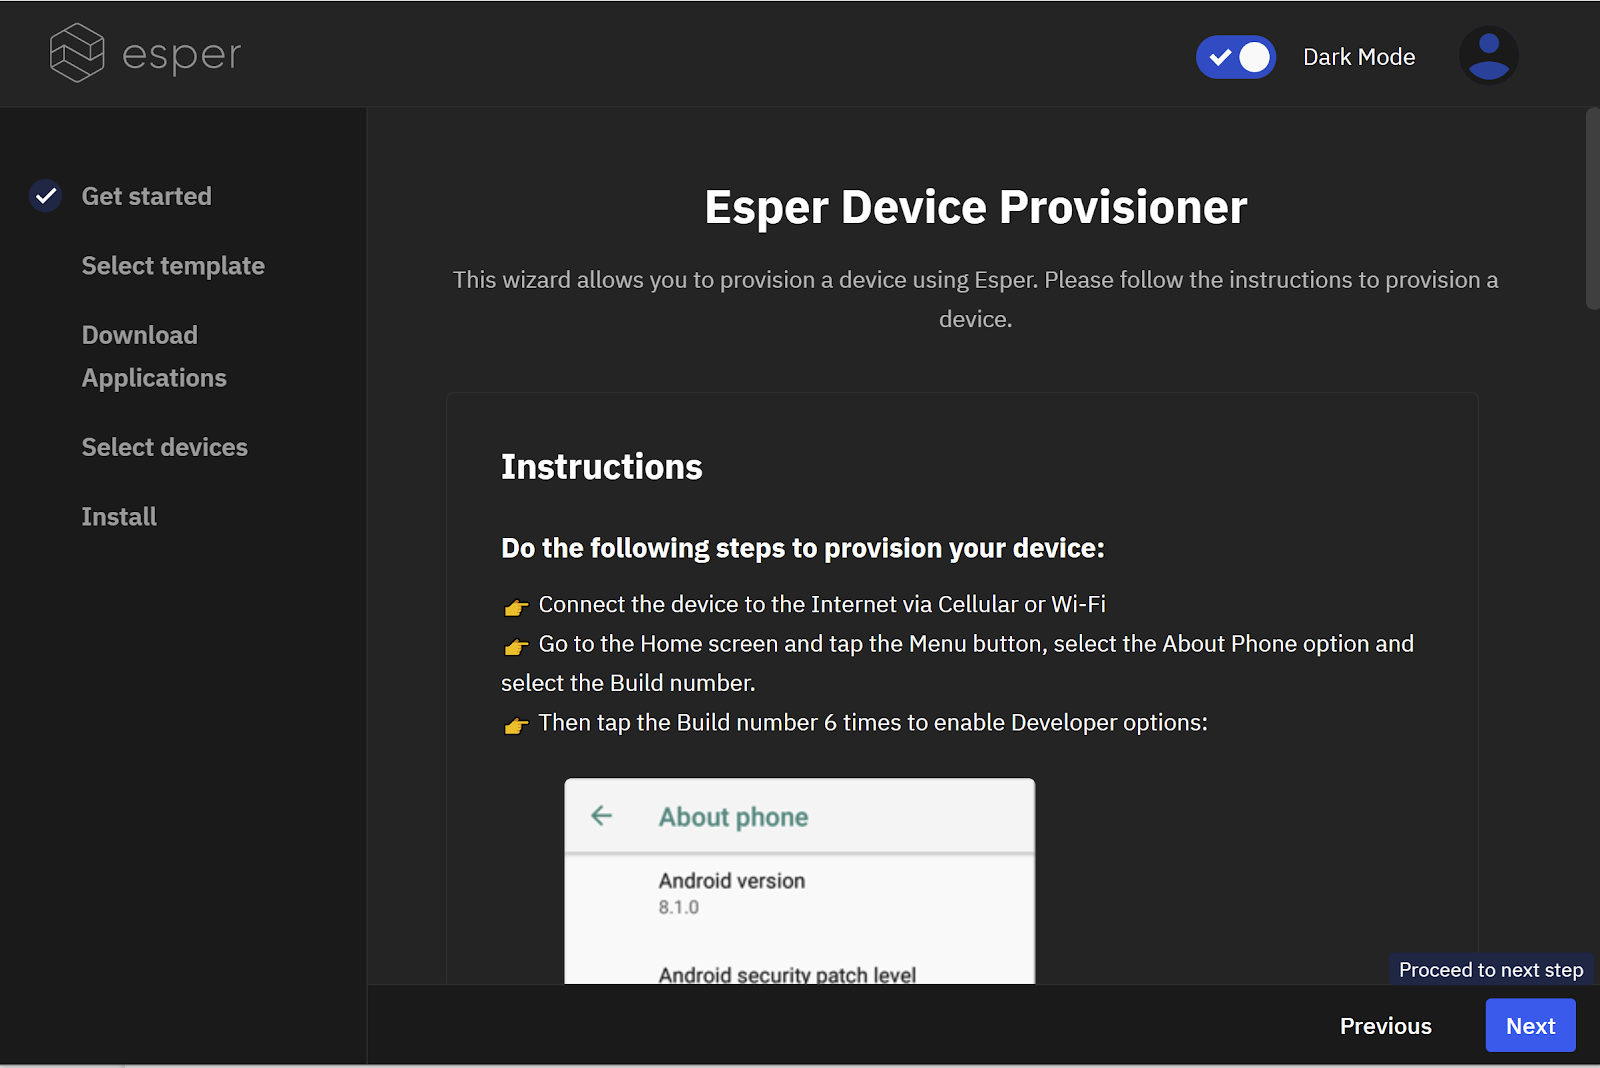Open the user profile avatar icon

click(x=1488, y=55)
